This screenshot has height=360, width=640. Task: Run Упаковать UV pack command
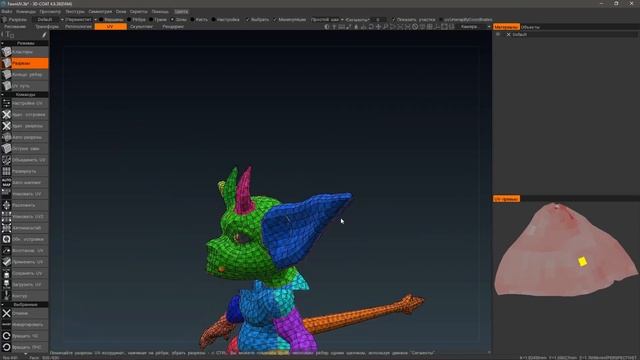tap(24, 194)
